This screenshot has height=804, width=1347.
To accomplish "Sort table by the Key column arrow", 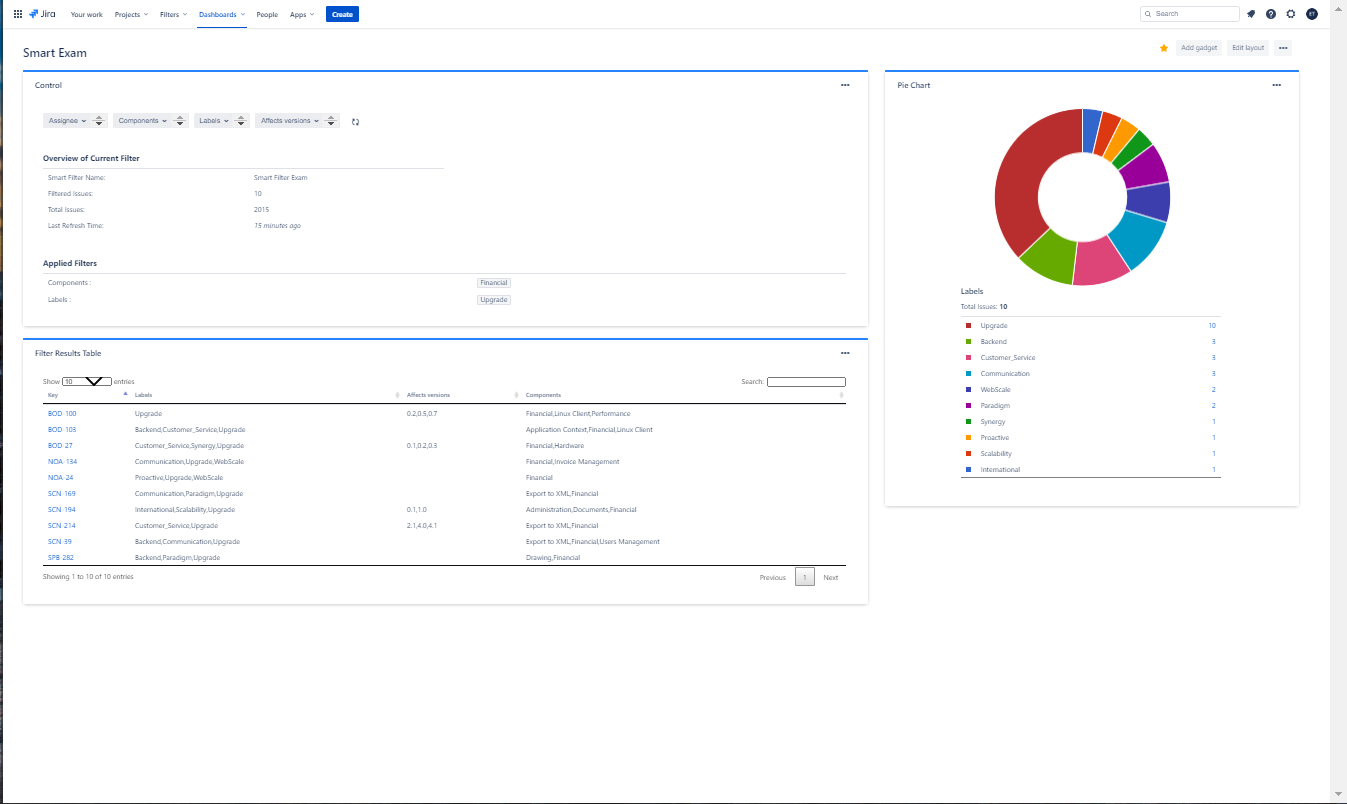I will [125, 394].
